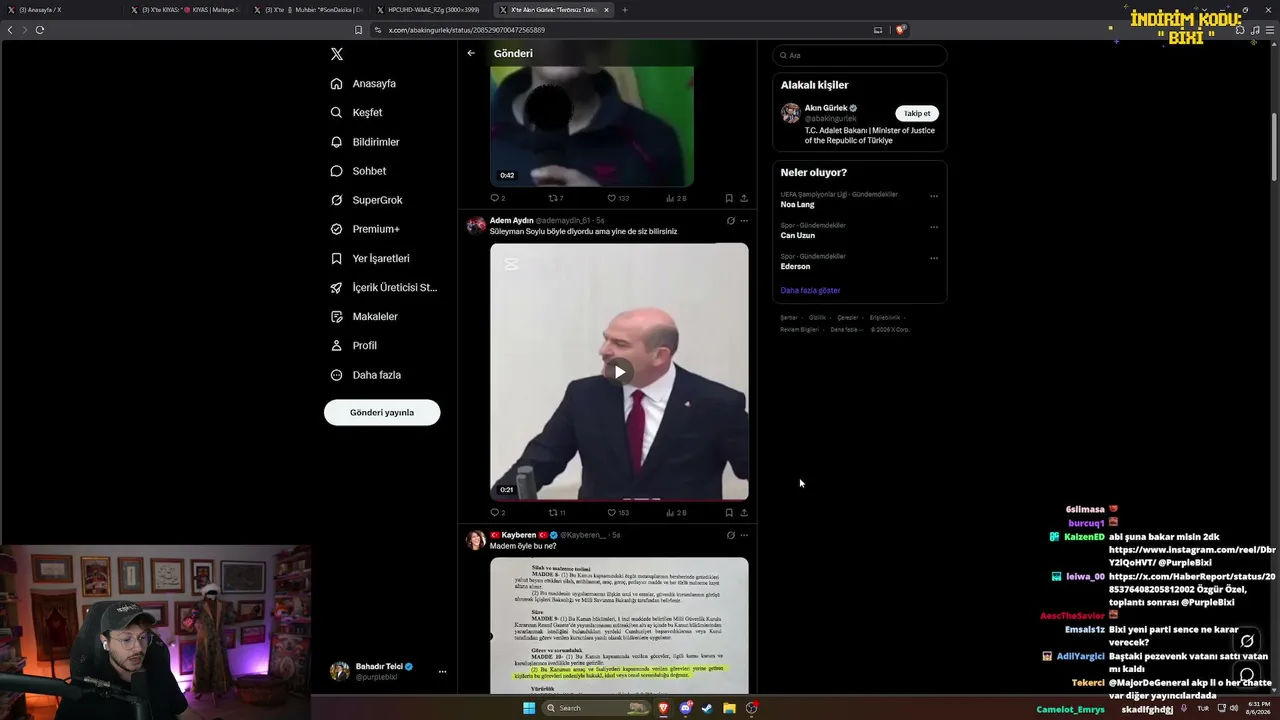Bookmark this page in address bar
The width and height of the screenshot is (1280, 720).
[x=359, y=30]
